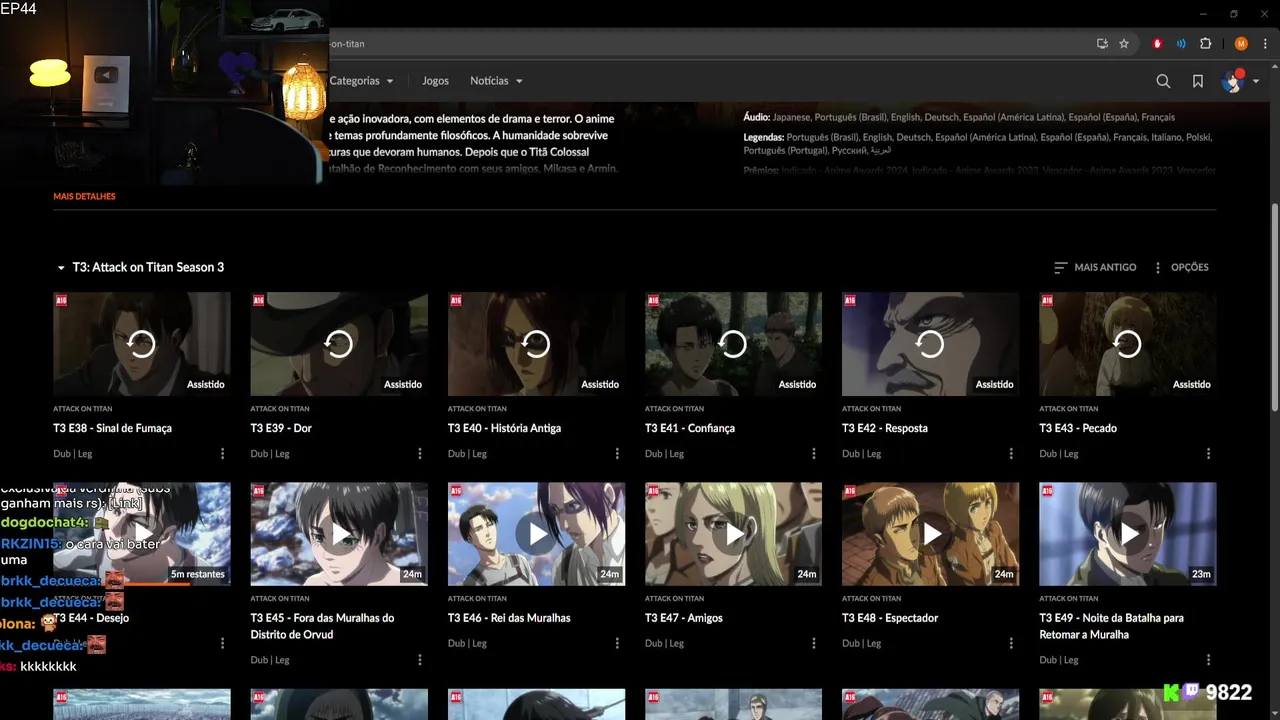Click the MAIS DETALHES link
The image size is (1280, 720).
coord(84,196)
